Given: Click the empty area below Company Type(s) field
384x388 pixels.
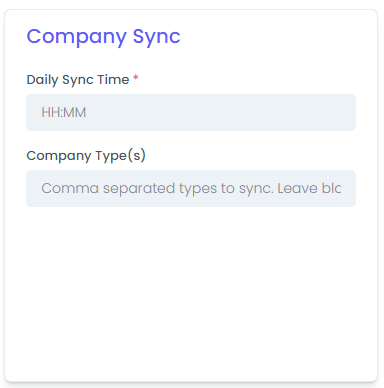Looking at the screenshot, I should tap(191, 293).
